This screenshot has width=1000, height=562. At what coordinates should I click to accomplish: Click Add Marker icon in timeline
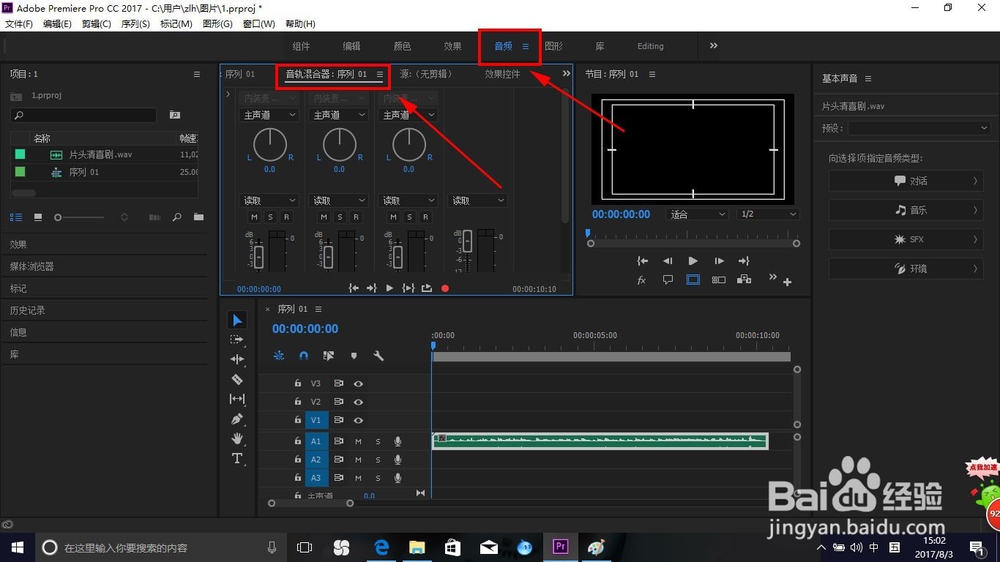pyautogui.click(x=354, y=356)
